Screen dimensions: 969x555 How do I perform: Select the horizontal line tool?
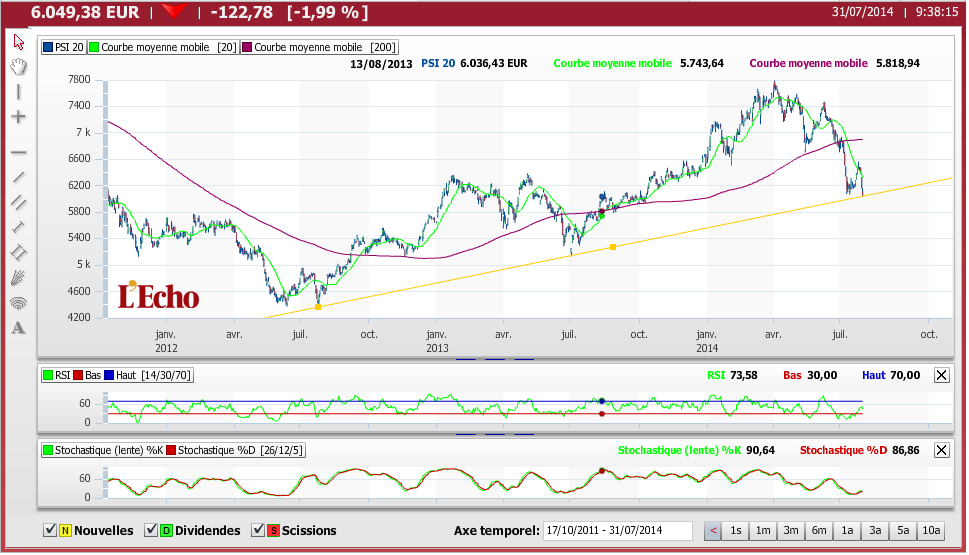[18, 152]
